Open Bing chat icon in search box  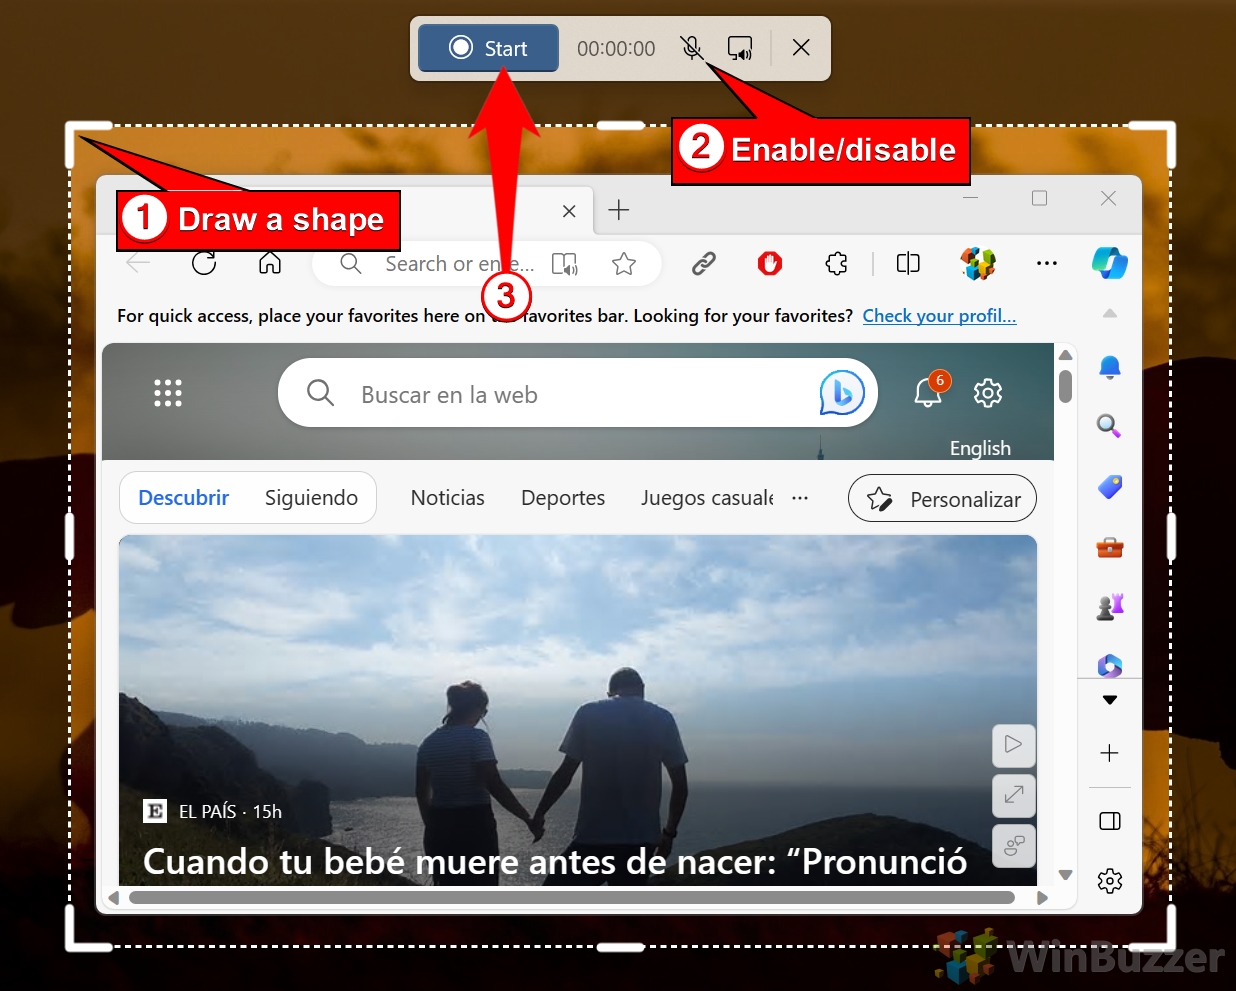coord(842,392)
